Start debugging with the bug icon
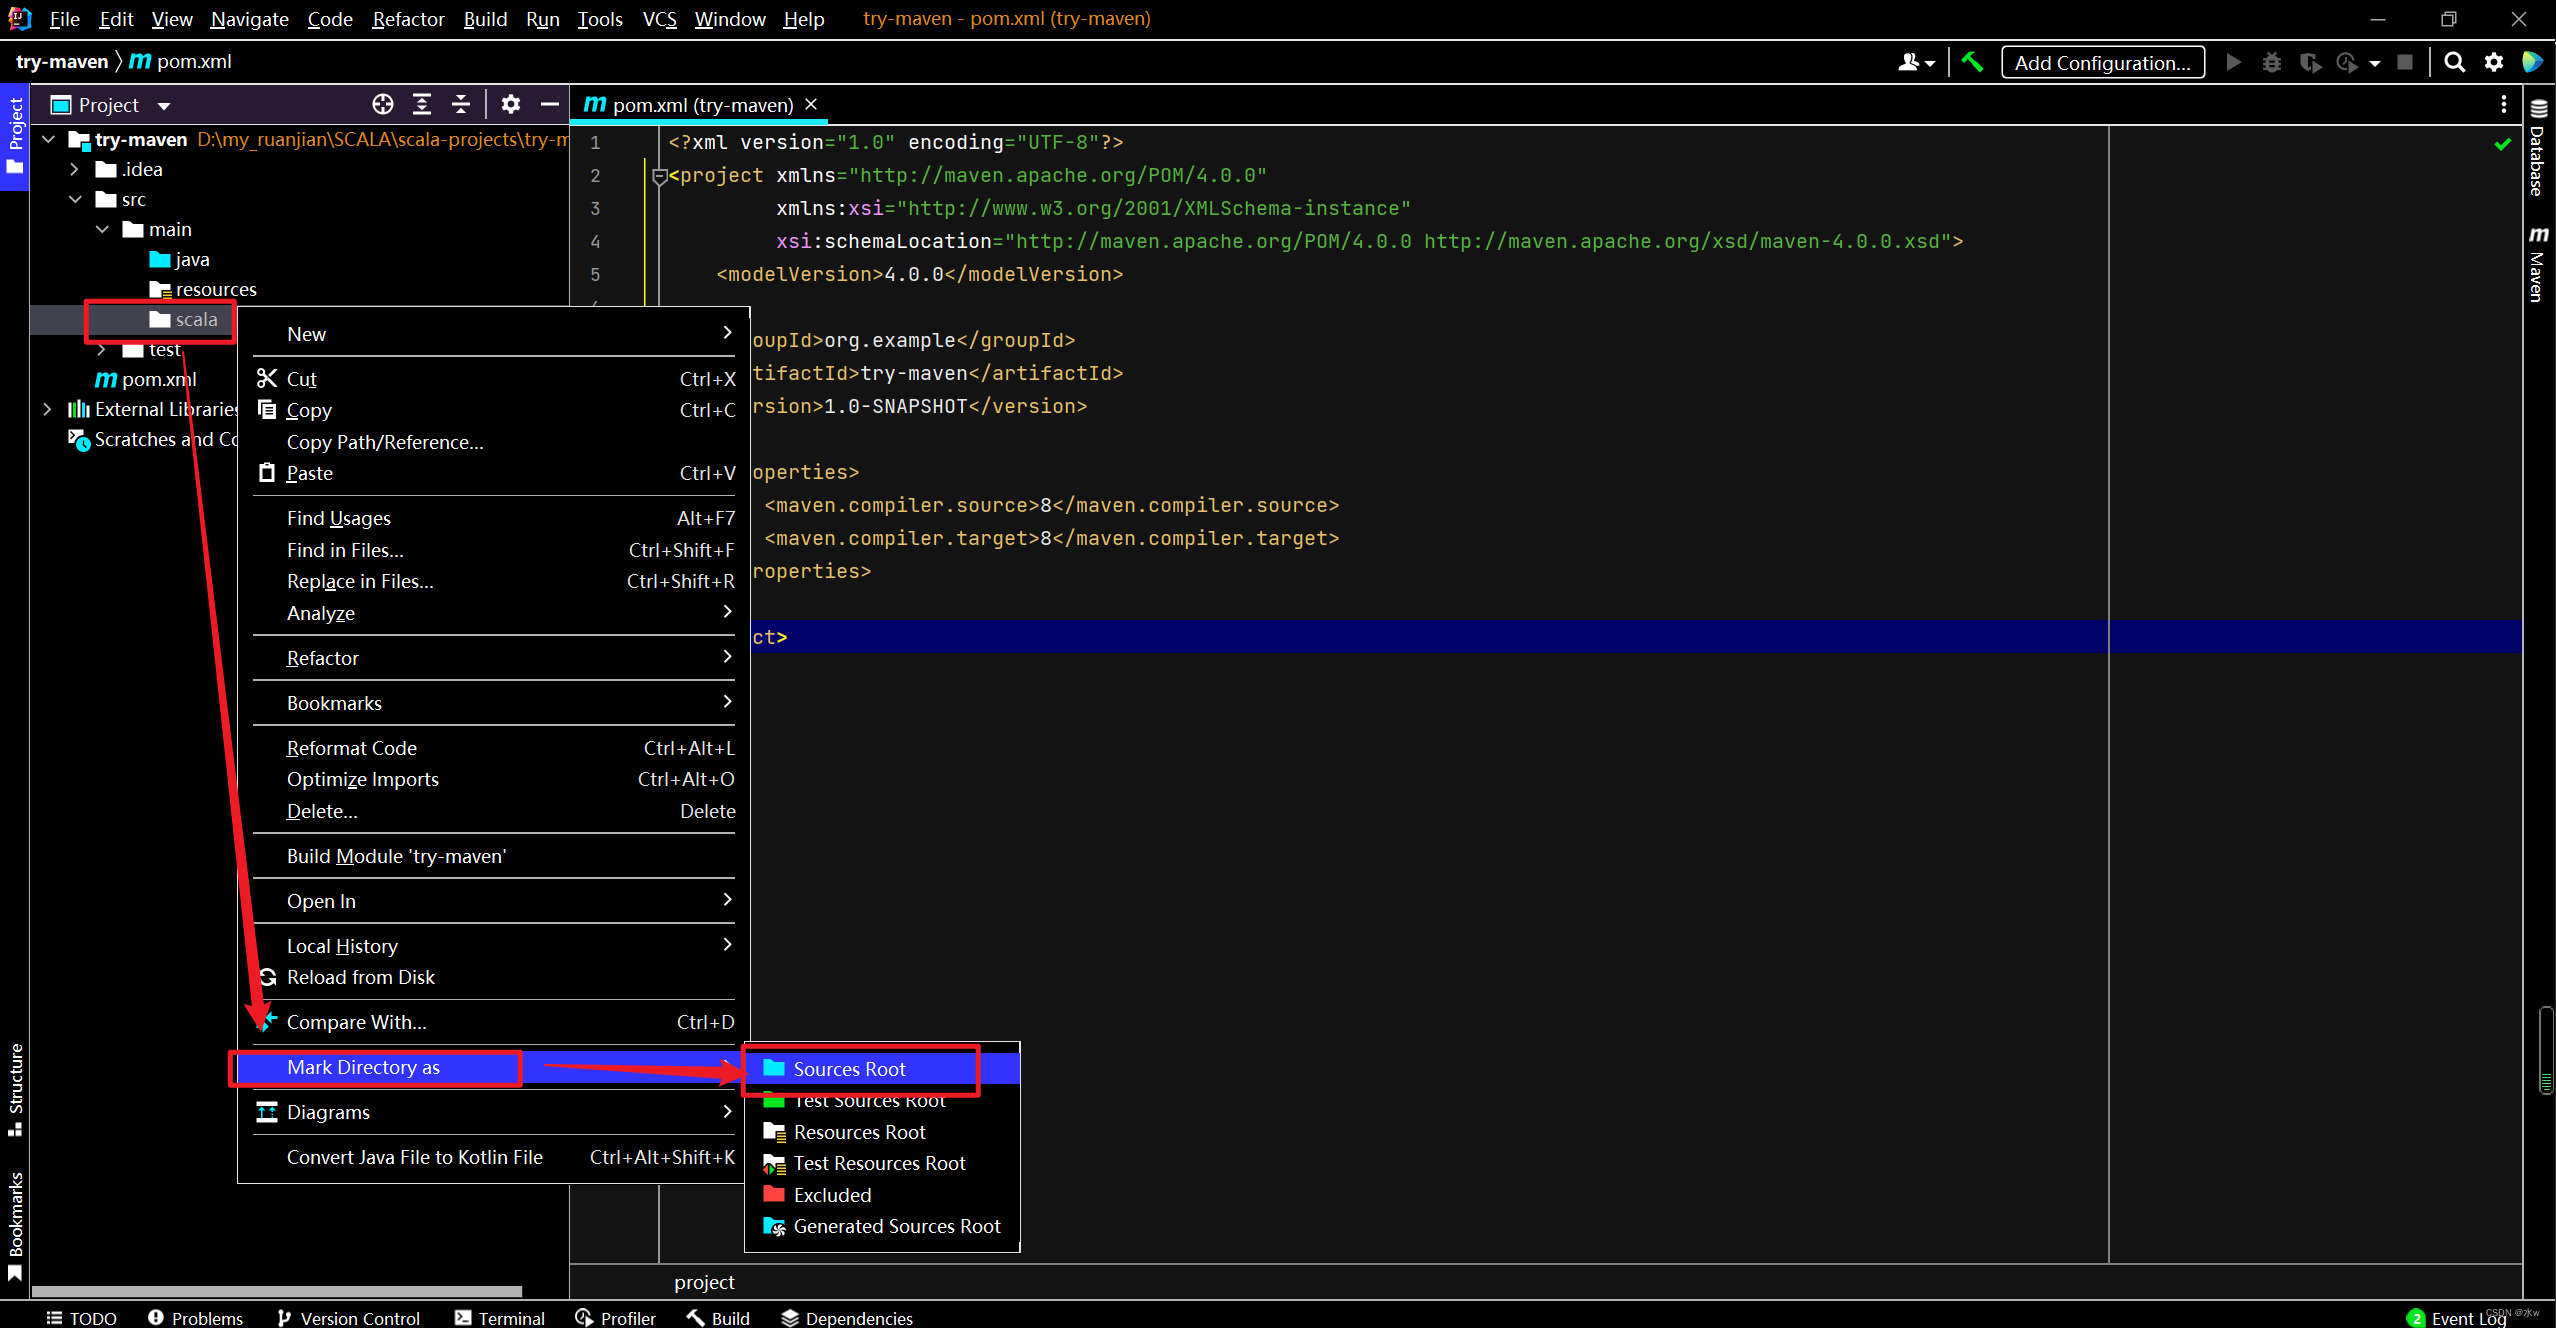The height and width of the screenshot is (1328, 2556). [x=2272, y=62]
